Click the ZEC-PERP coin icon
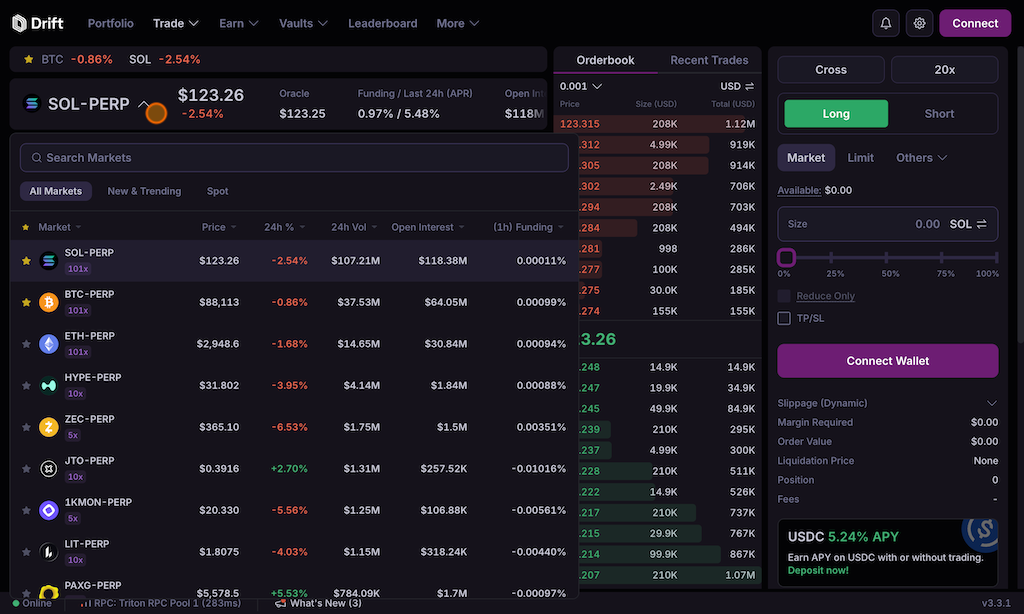1024x614 pixels. click(x=48, y=427)
